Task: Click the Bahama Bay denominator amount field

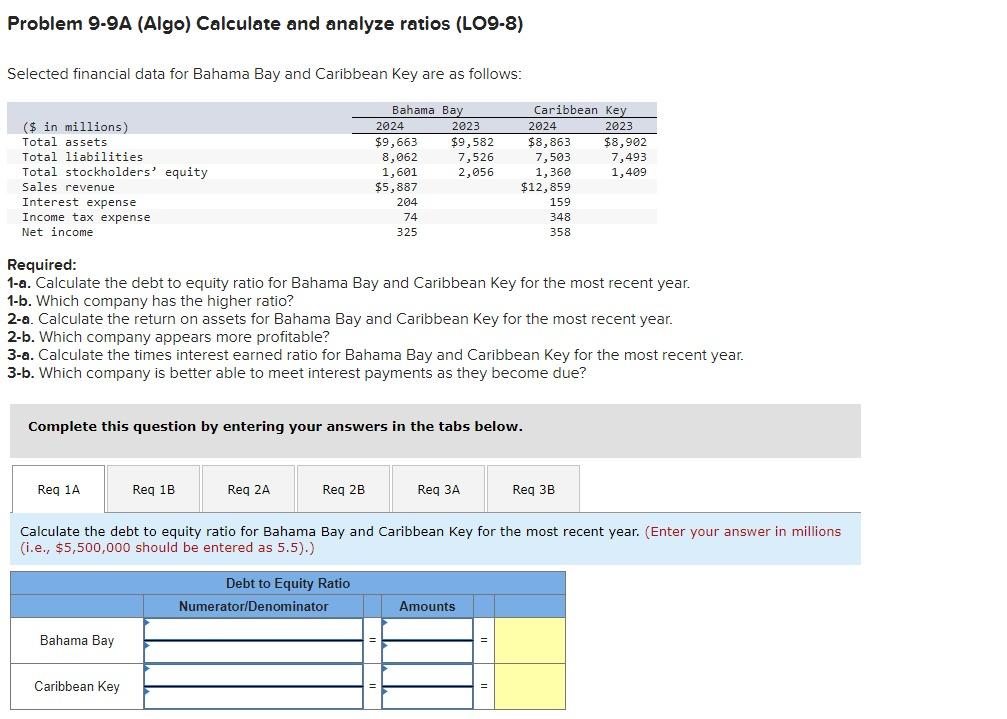Action: pyautogui.click(x=428, y=652)
